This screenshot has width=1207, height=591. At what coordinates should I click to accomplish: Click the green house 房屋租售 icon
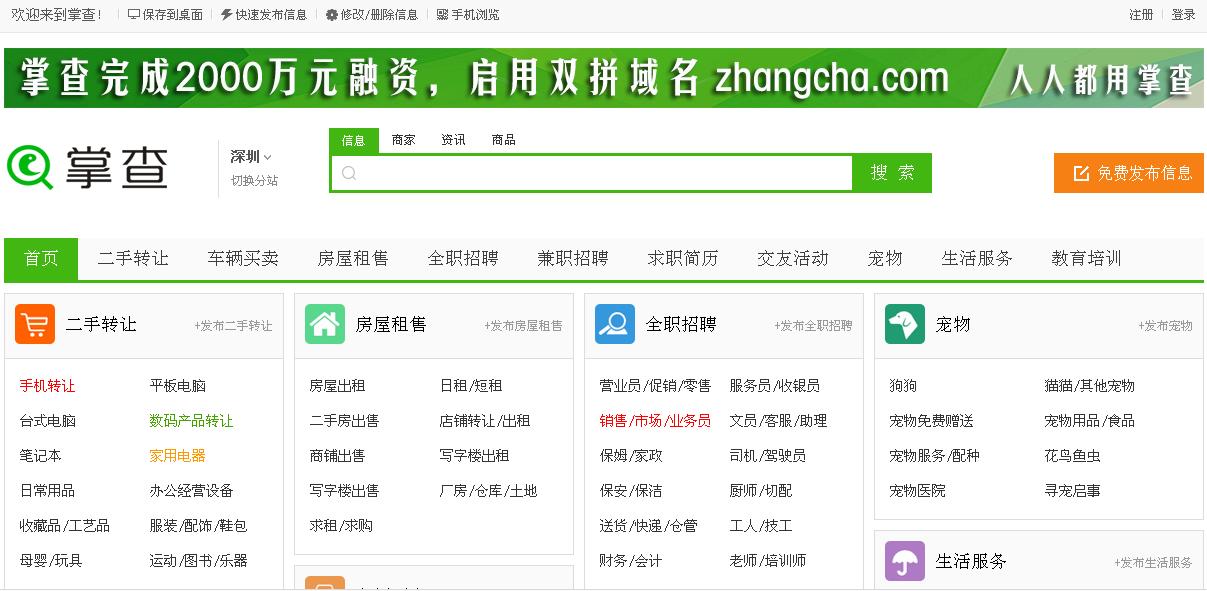pos(325,324)
